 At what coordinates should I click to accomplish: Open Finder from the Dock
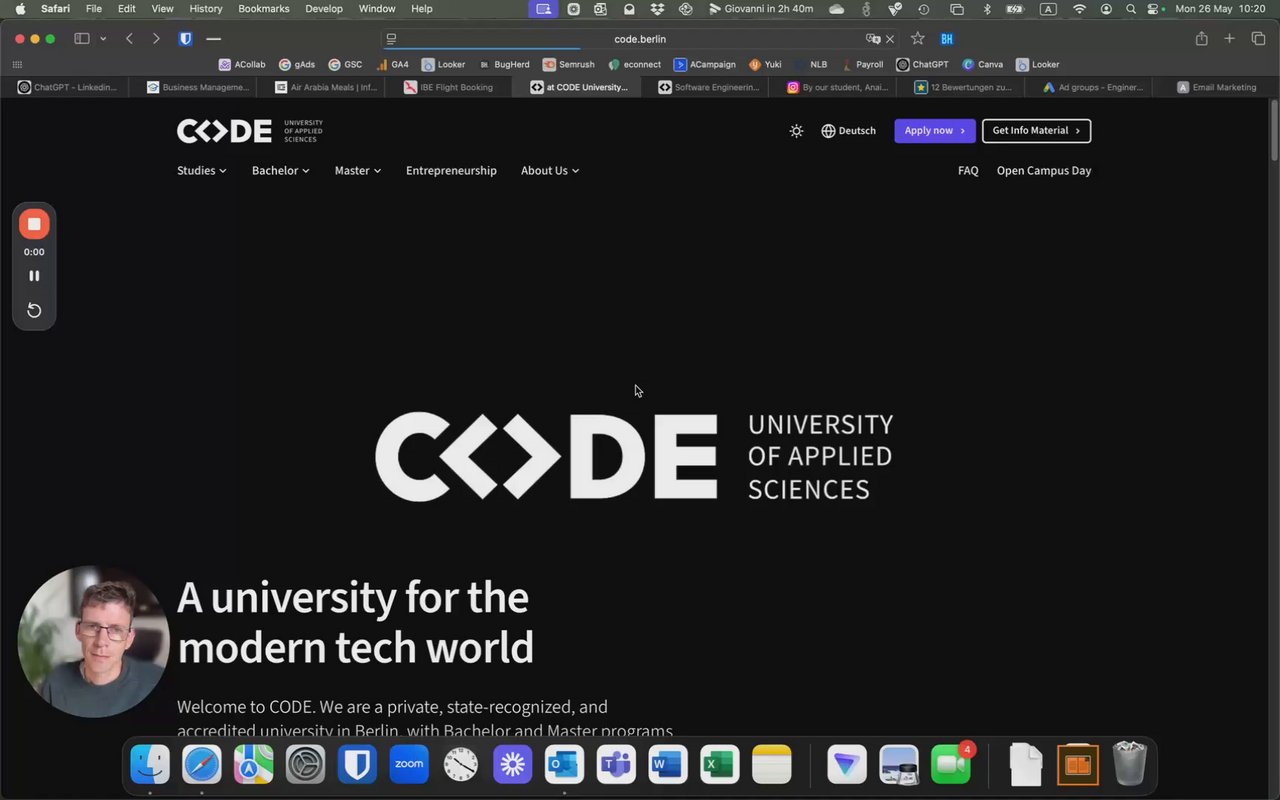point(150,766)
